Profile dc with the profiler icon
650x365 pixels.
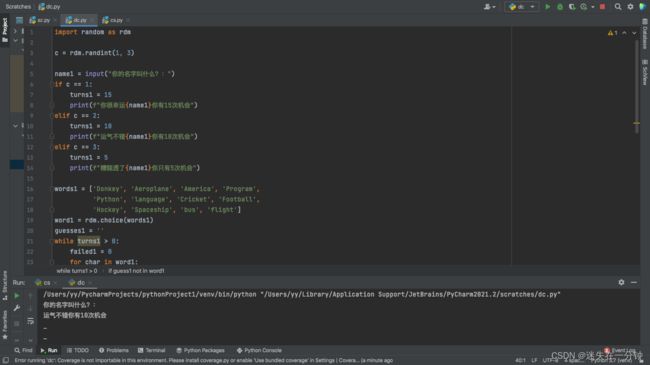pos(584,7)
